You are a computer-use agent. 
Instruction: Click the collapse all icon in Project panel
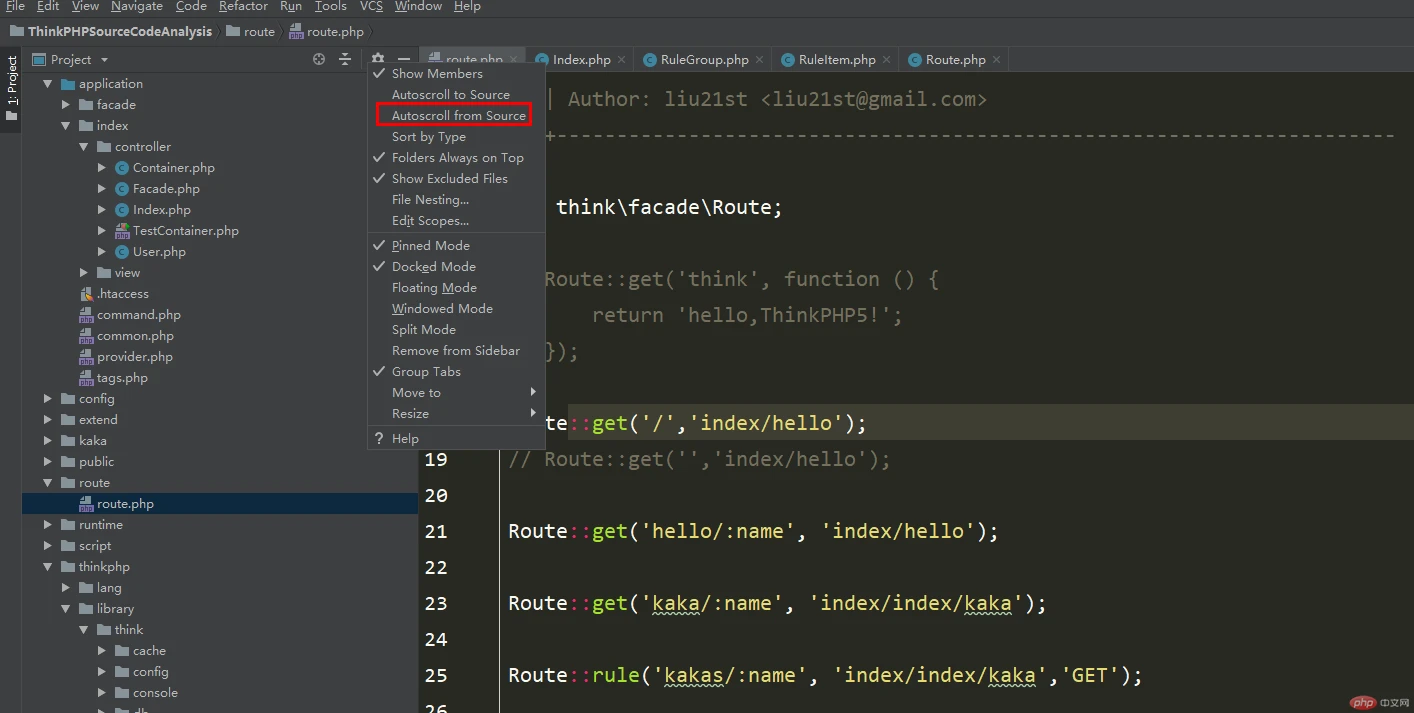coord(345,59)
